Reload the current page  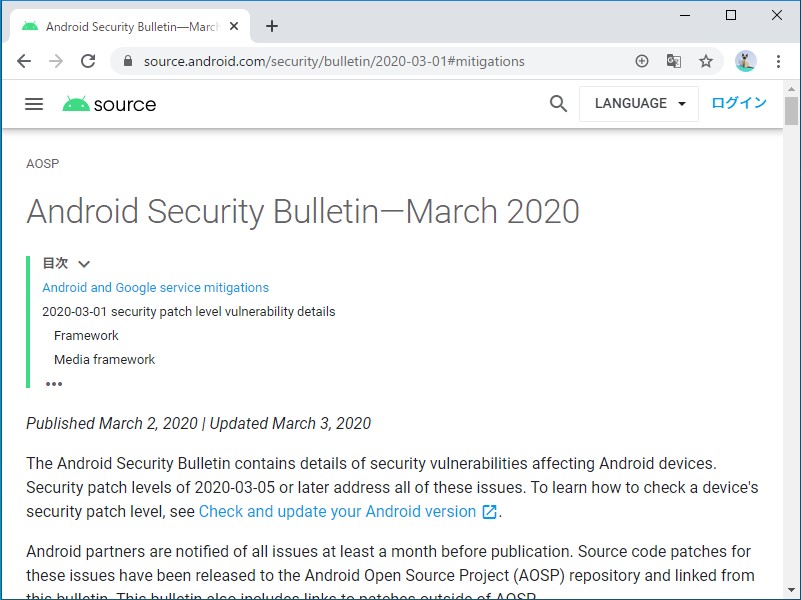[x=88, y=61]
